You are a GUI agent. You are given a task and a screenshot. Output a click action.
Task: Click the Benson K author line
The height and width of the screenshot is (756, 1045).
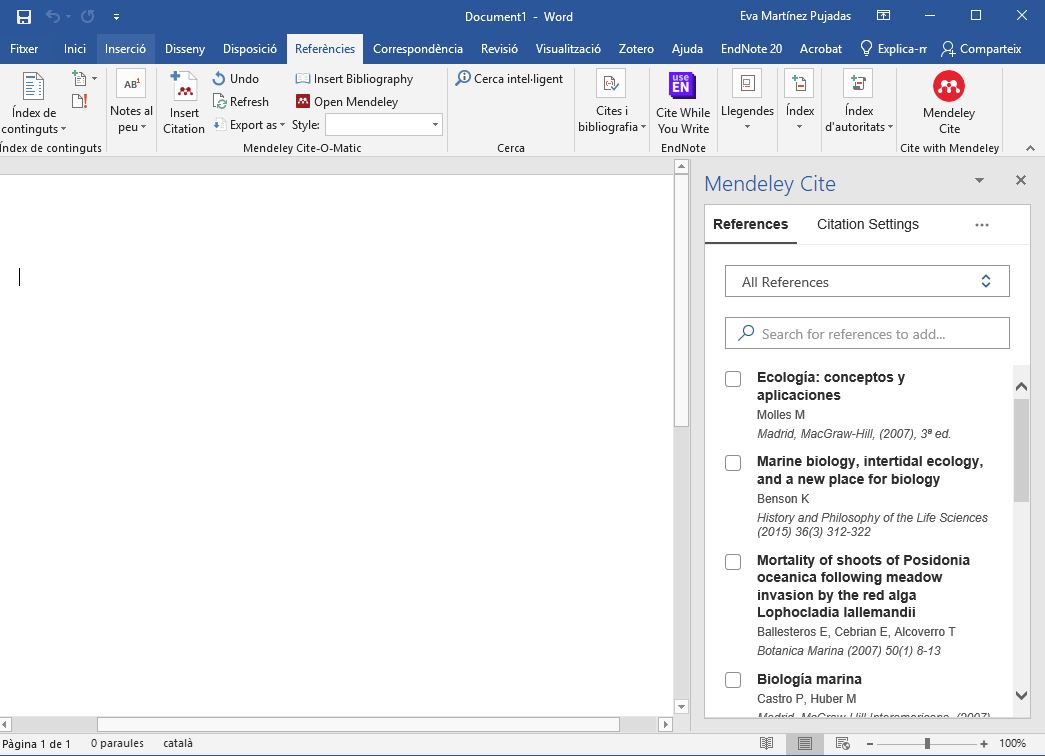click(783, 499)
